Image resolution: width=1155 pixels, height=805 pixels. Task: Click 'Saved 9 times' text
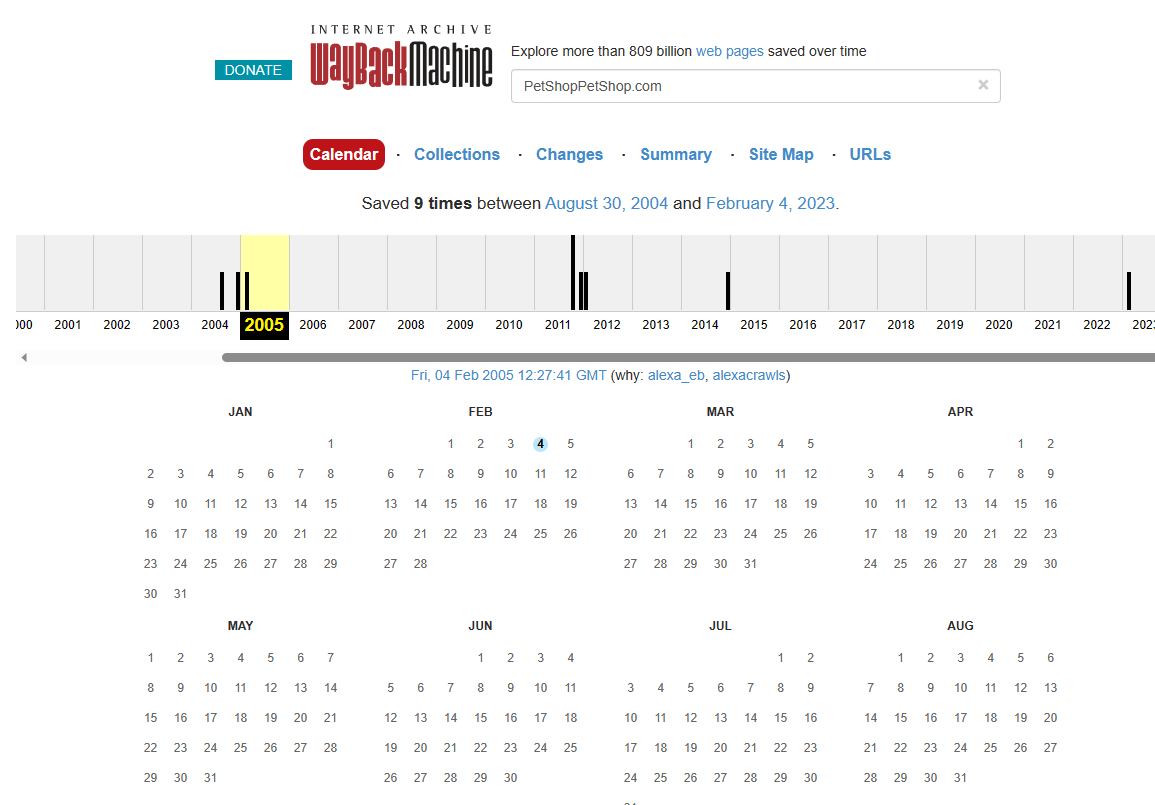(416, 203)
